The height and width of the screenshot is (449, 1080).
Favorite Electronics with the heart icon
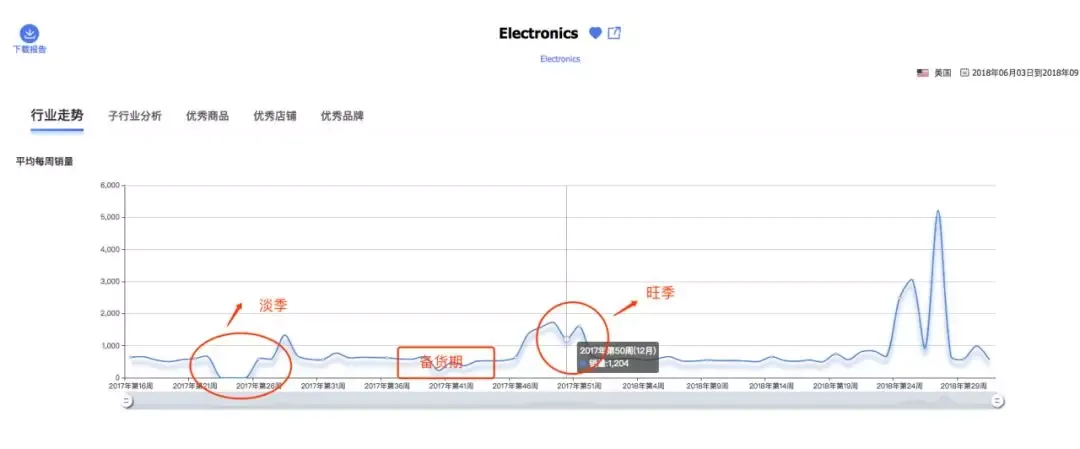click(x=595, y=33)
